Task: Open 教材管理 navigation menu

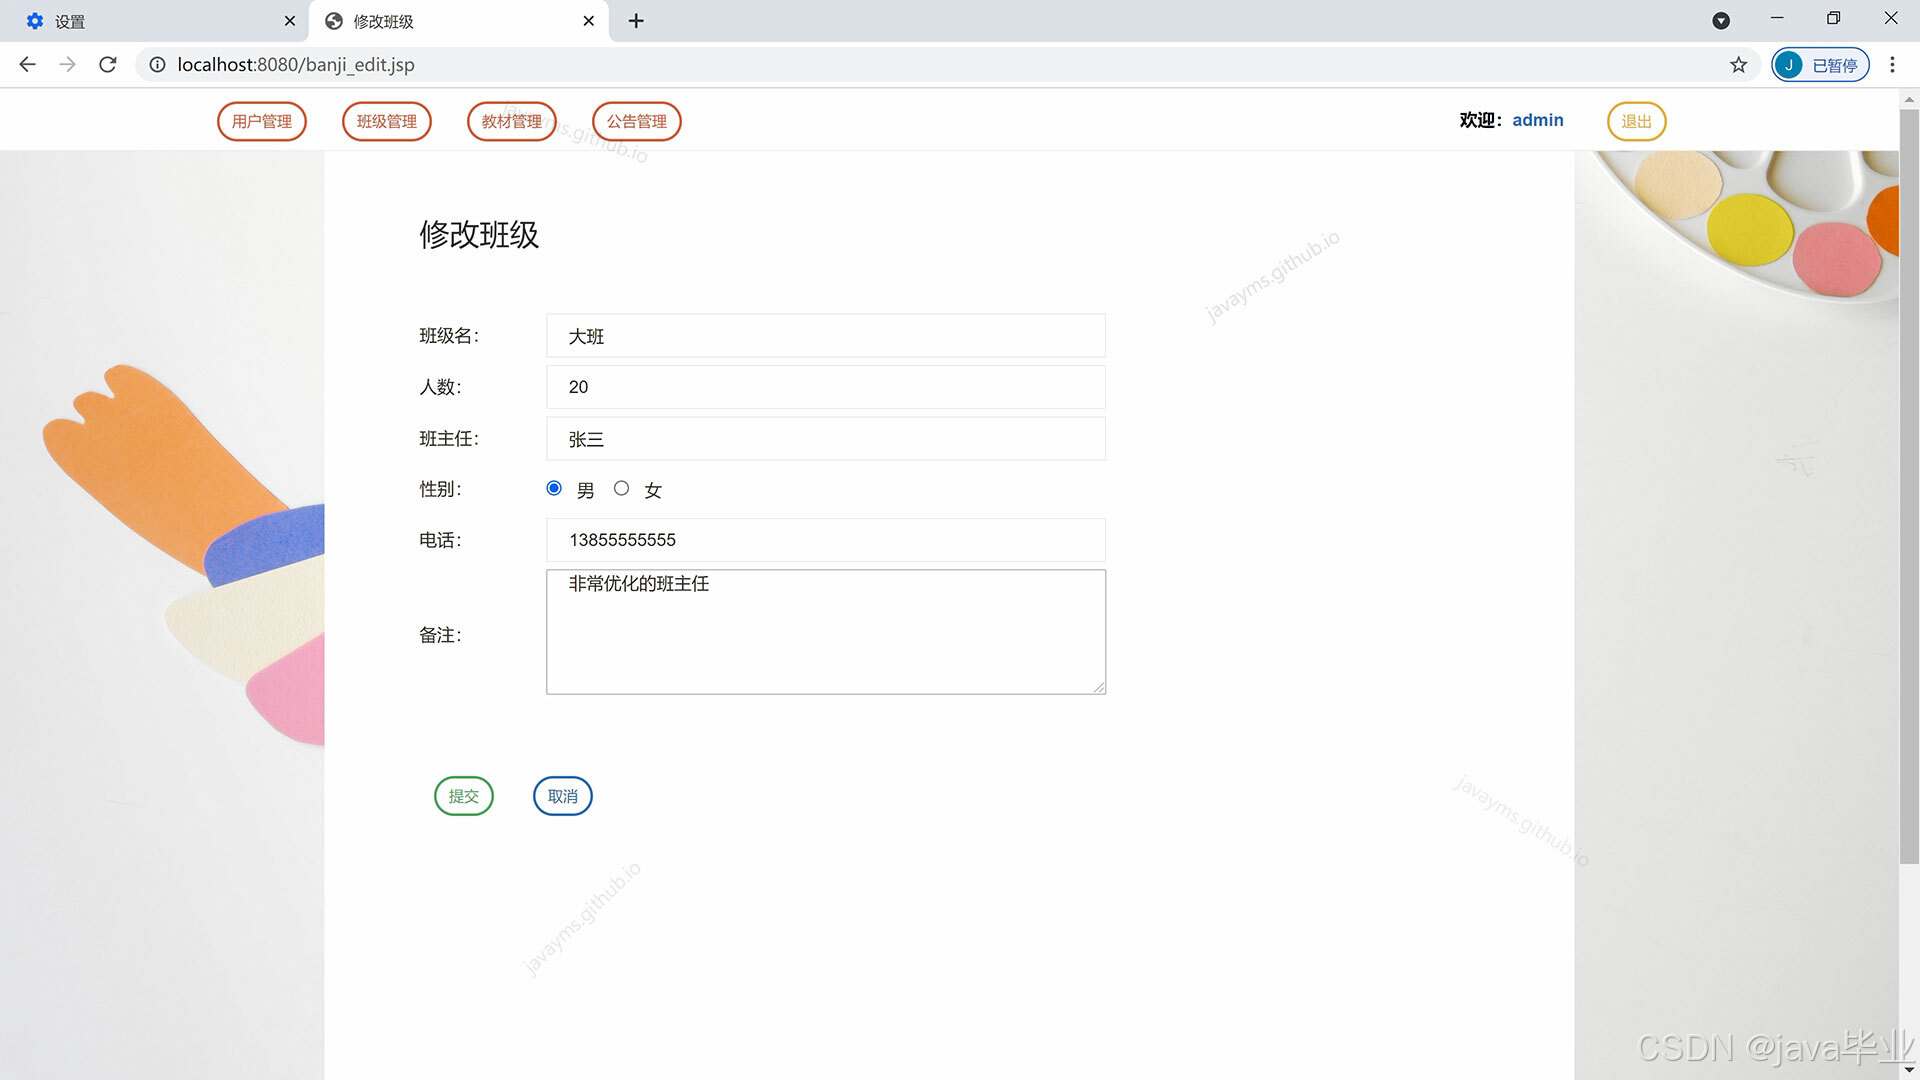Action: pos(512,121)
